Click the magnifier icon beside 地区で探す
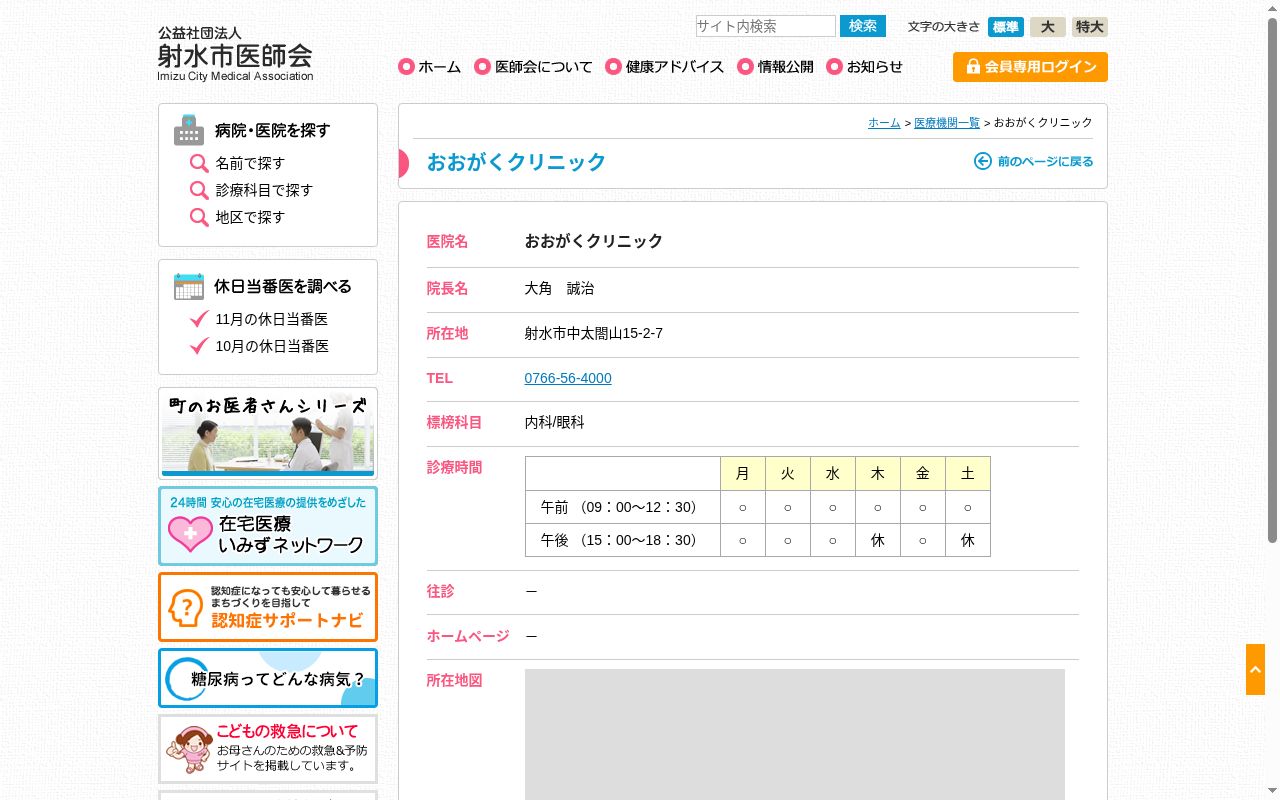This screenshot has width=1280, height=800. (x=199, y=217)
